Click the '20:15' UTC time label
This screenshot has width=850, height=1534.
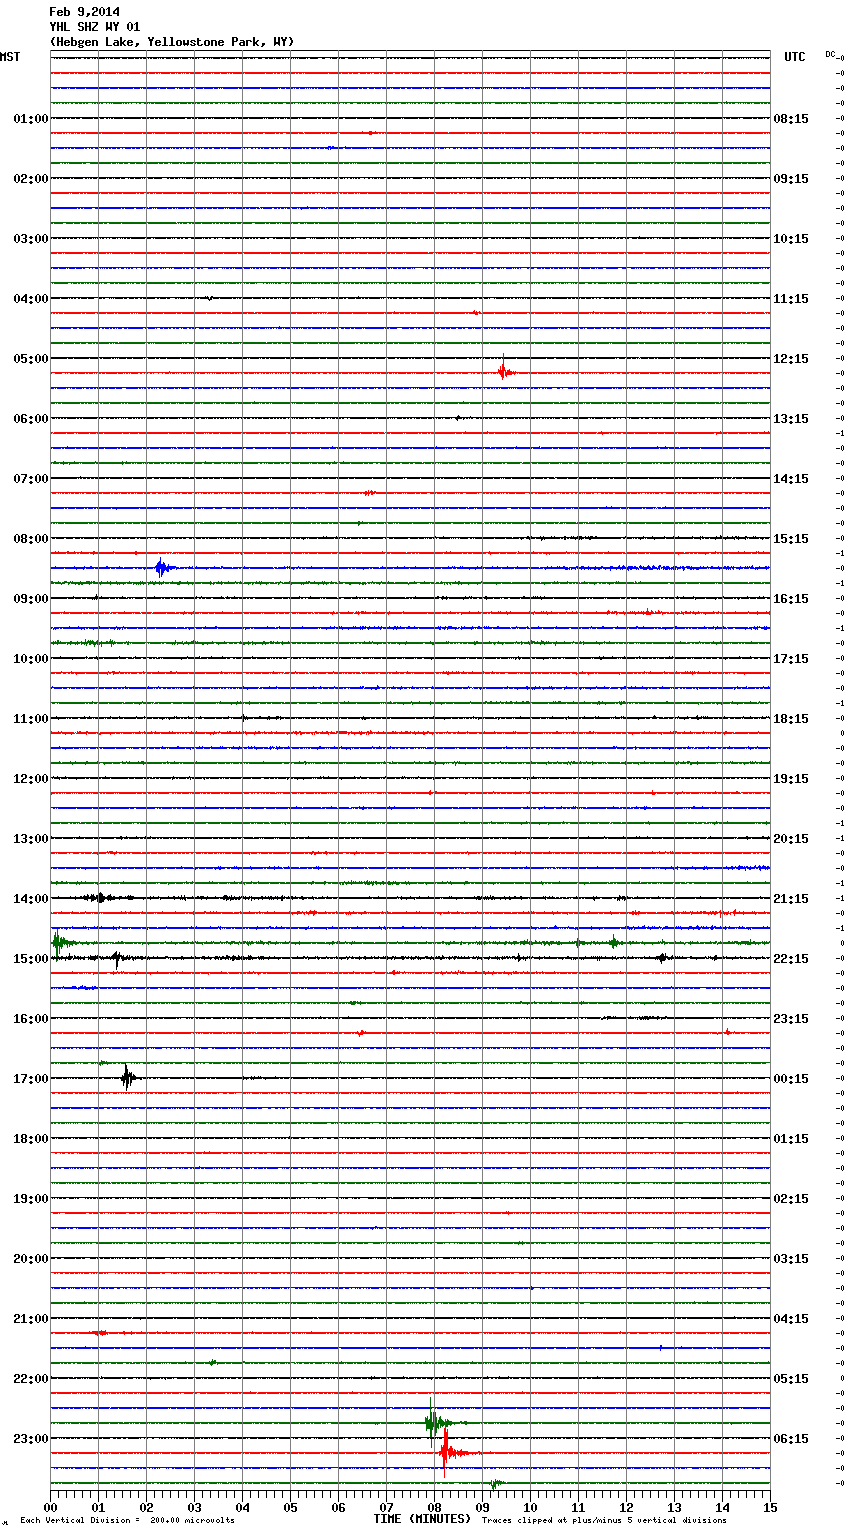pos(791,839)
